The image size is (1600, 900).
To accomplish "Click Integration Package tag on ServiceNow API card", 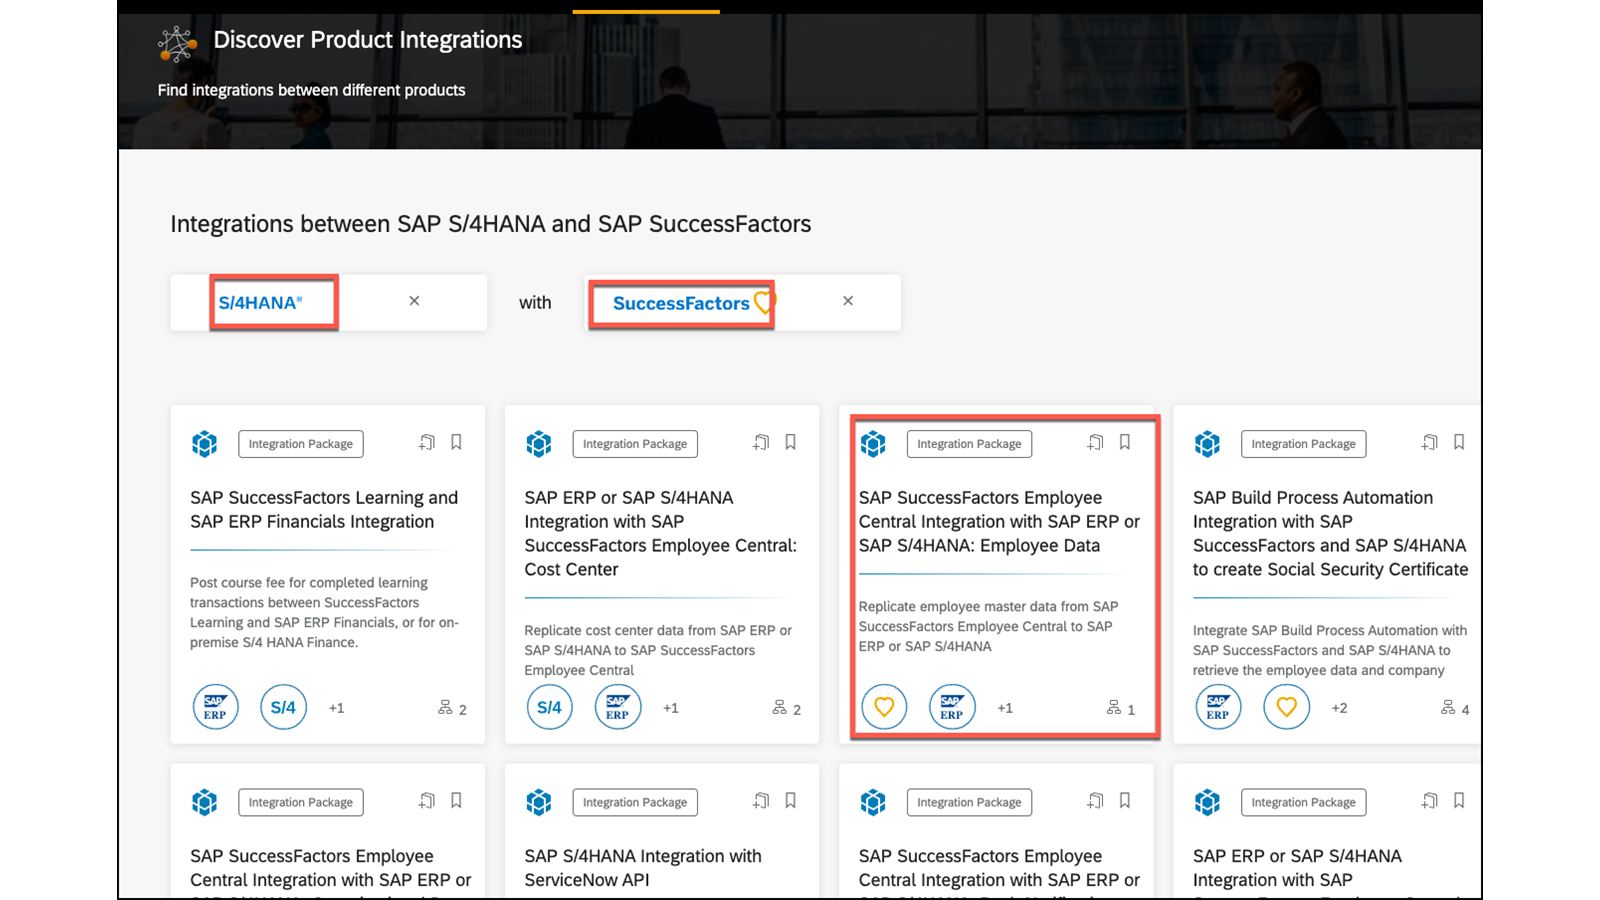I will pos(635,802).
